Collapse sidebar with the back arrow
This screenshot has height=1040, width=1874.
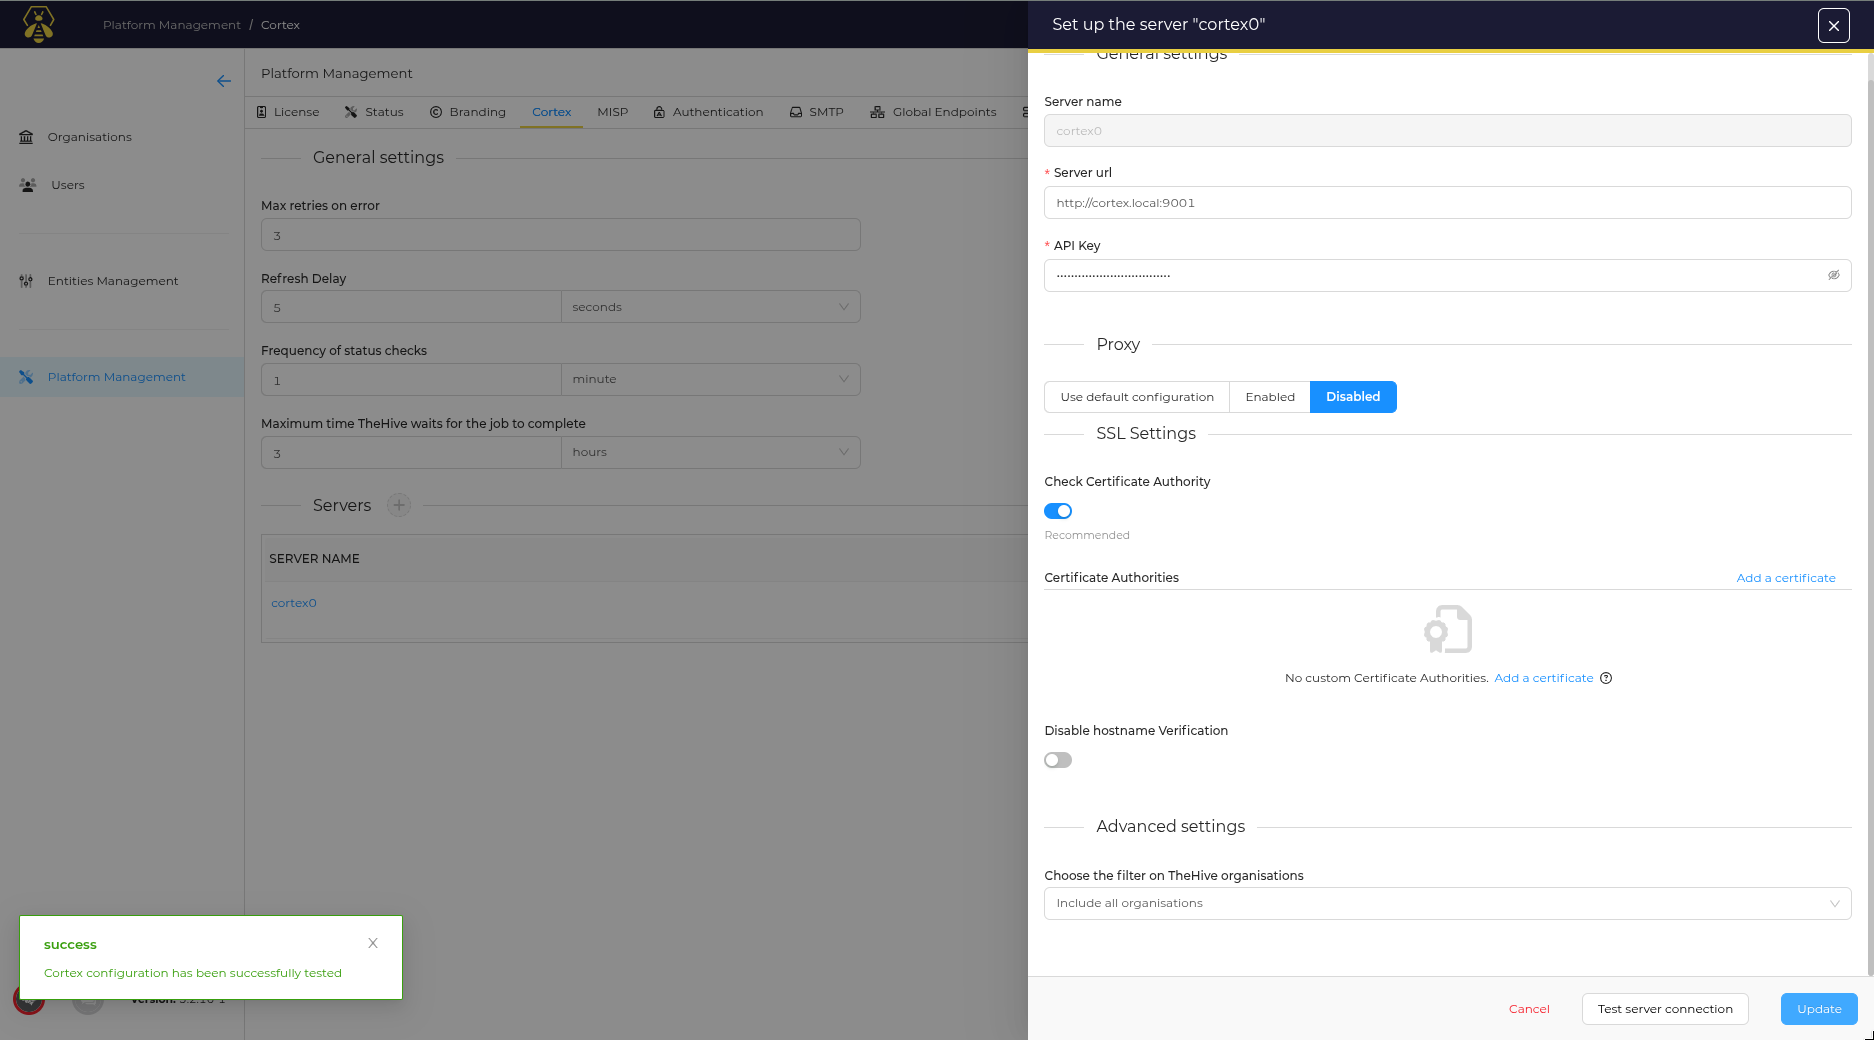point(224,81)
